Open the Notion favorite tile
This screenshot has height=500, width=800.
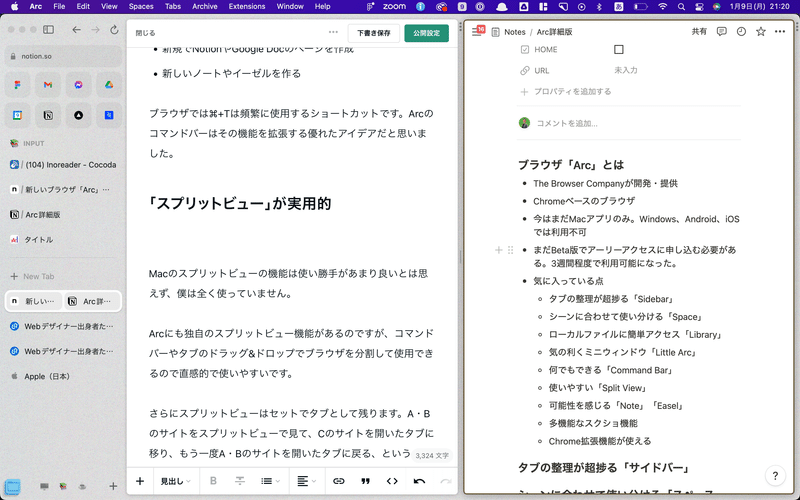48,115
